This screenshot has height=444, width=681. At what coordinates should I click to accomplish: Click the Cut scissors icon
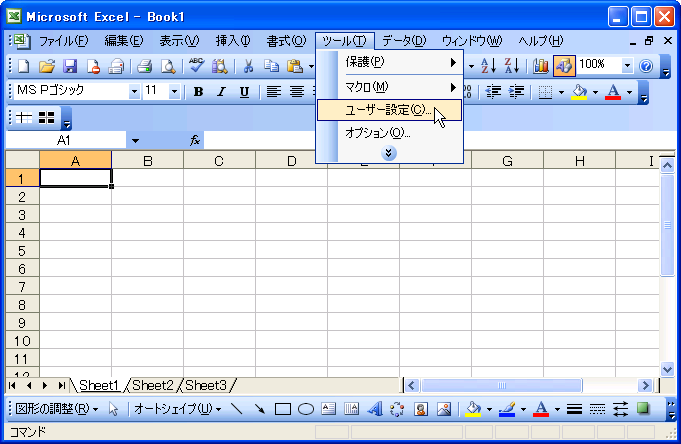[248, 66]
